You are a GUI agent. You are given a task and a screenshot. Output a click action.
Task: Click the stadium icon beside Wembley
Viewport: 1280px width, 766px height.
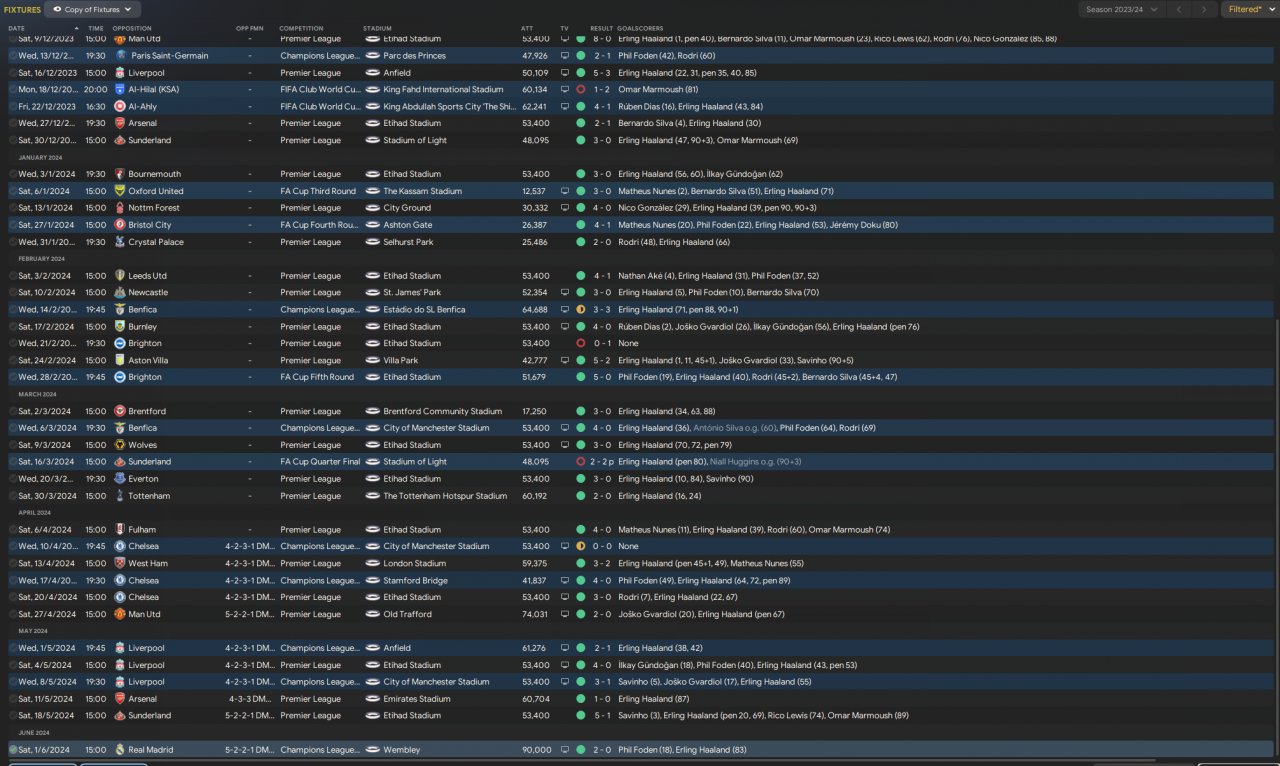(x=373, y=750)
